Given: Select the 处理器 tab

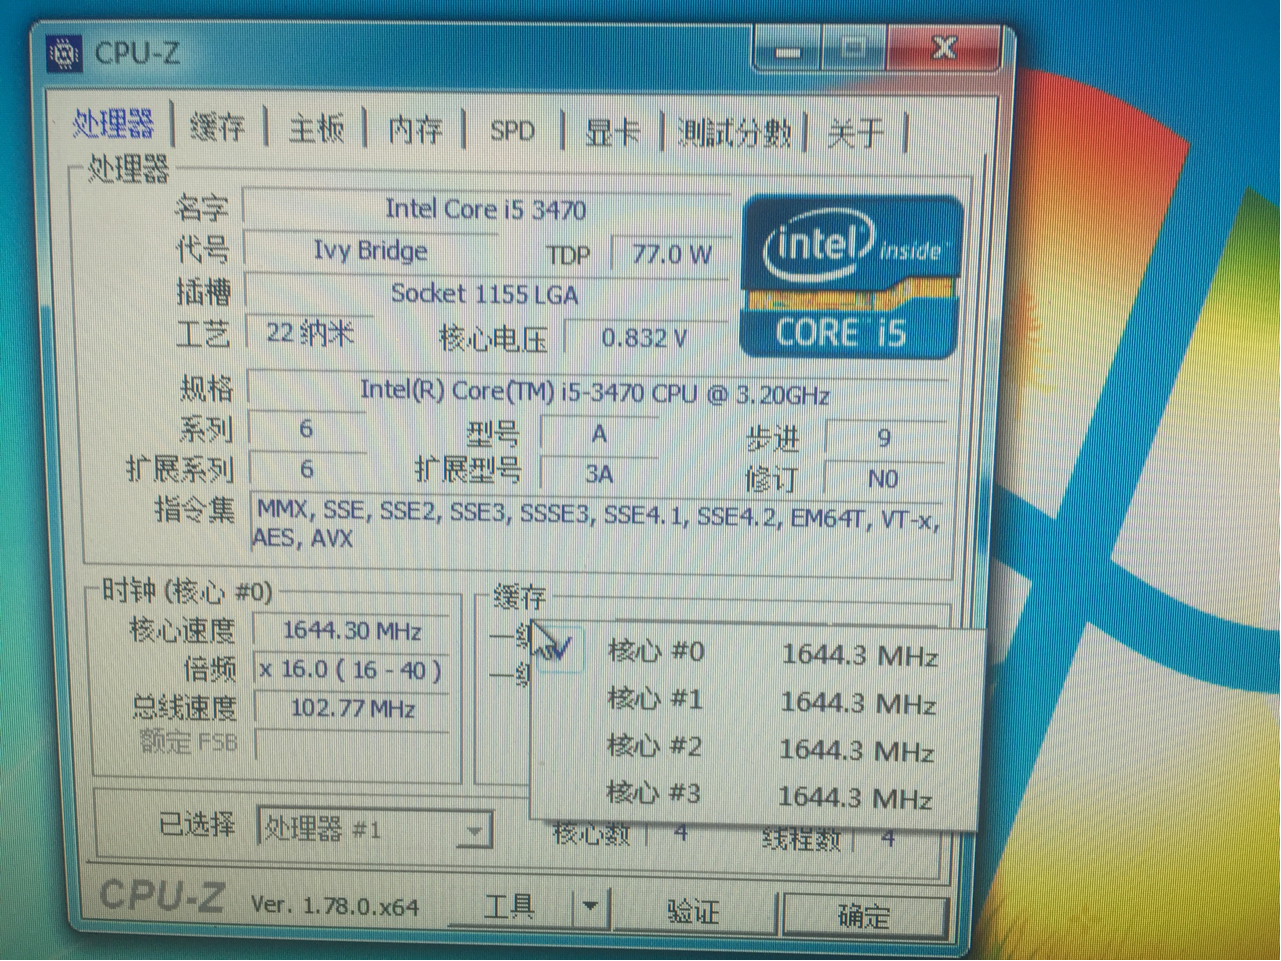Looking at the screenshot, I should click(x=113, y=124).
